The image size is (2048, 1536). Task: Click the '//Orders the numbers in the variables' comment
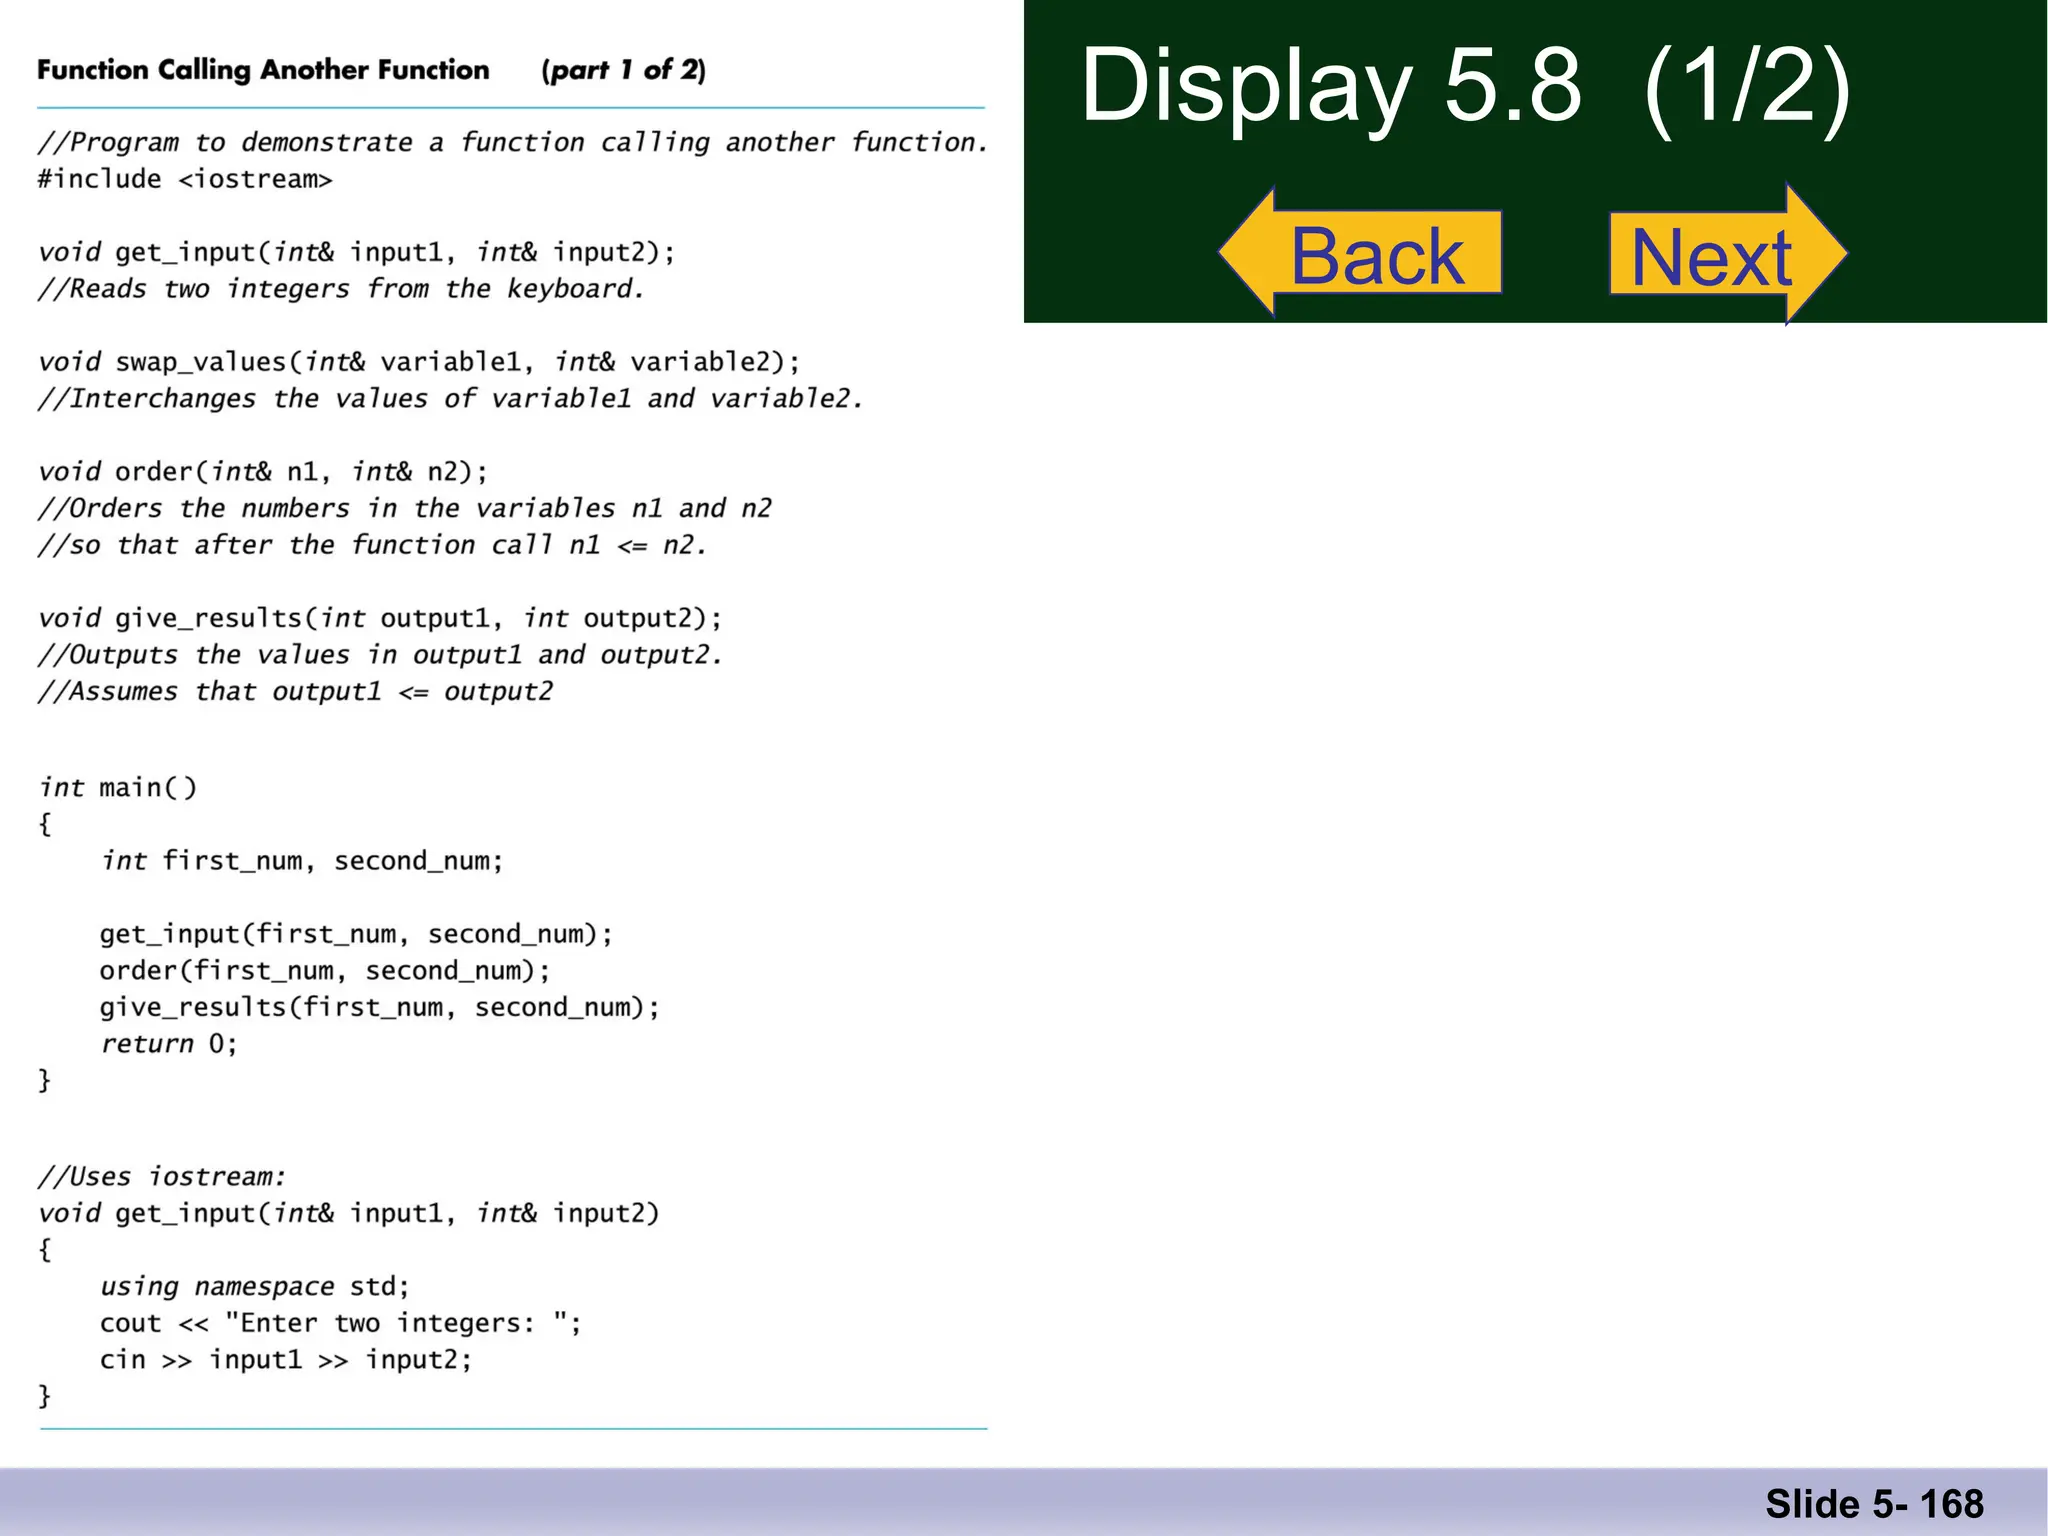[x=405, y=508]
